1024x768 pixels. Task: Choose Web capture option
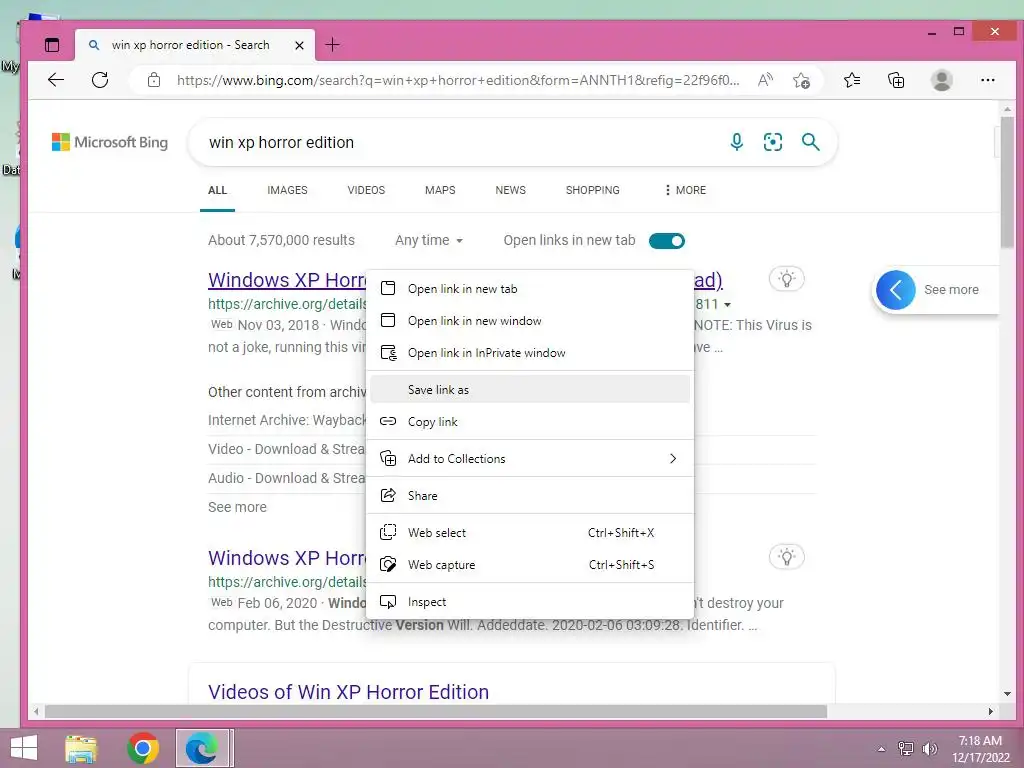[x=530, y=565]
